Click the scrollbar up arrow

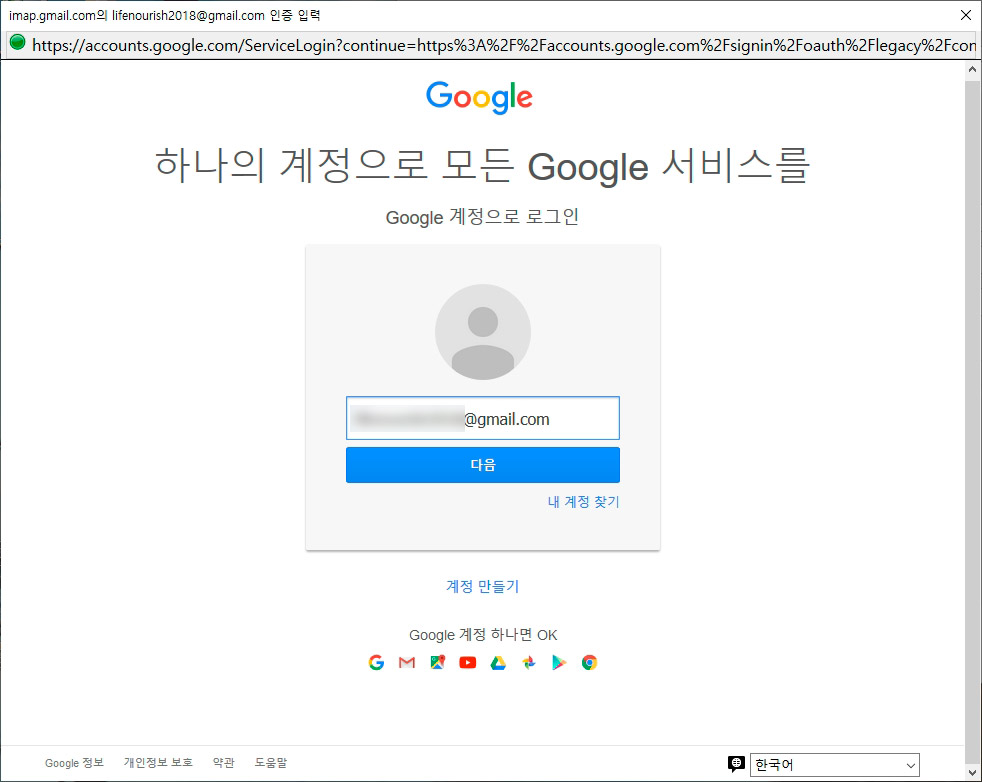coord(972,68)
